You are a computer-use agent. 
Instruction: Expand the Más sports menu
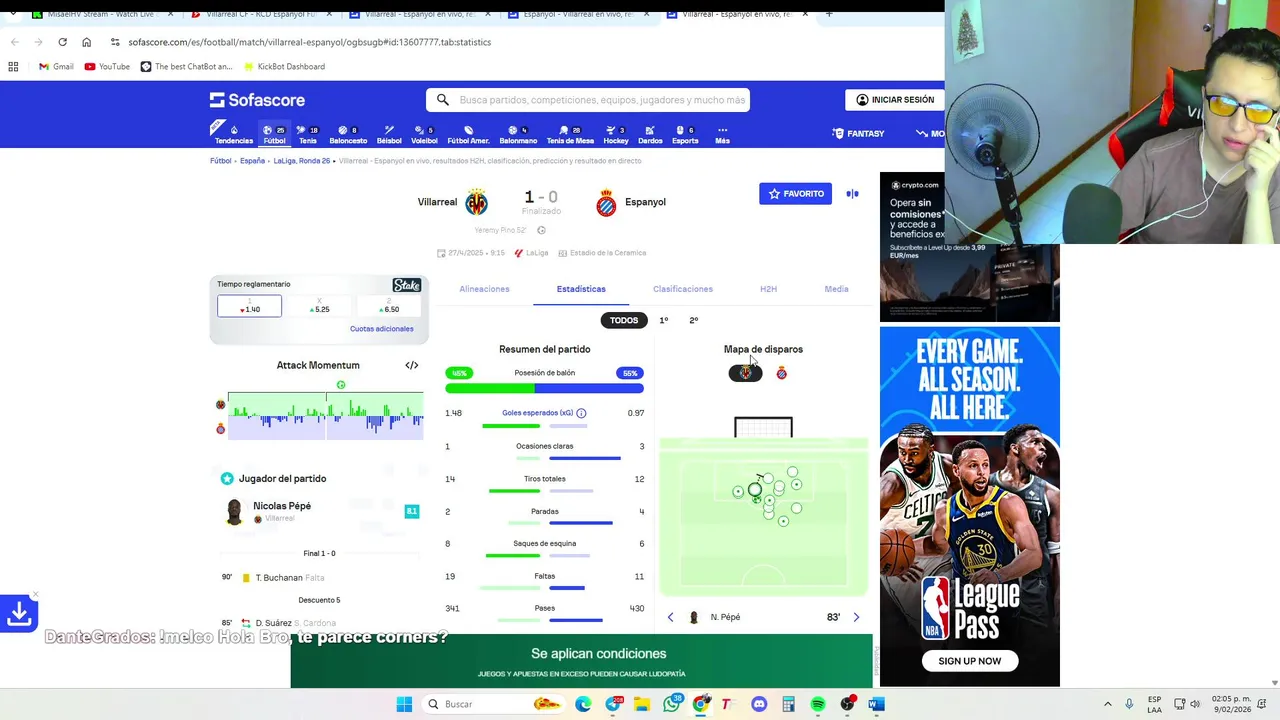click(x=722, y=134)
